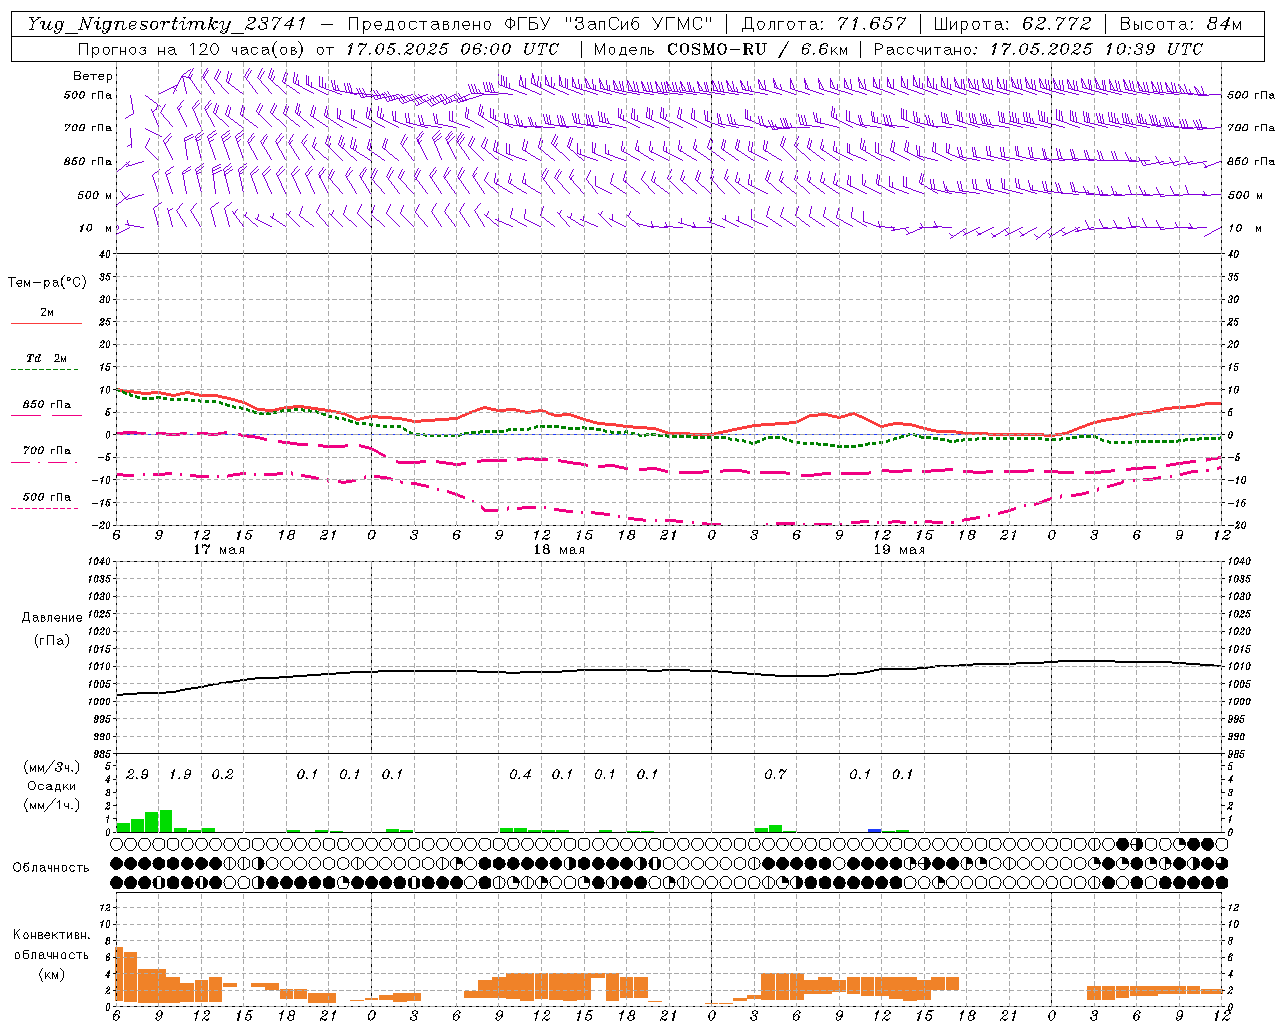Click the 19 мая date label
Image resolution: width=1280 pixels, height=1024 pixels.
(899, 550)
